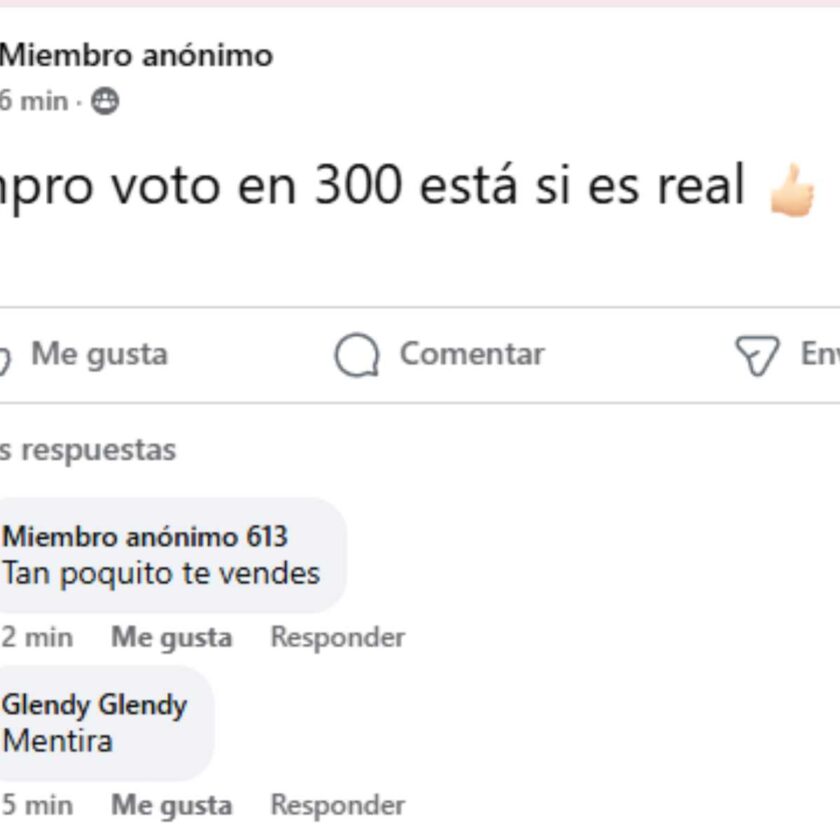The width and height of the screenshot is (840, 840).
Task: Click the comment speech bubble icon
Action: [357, 355]
